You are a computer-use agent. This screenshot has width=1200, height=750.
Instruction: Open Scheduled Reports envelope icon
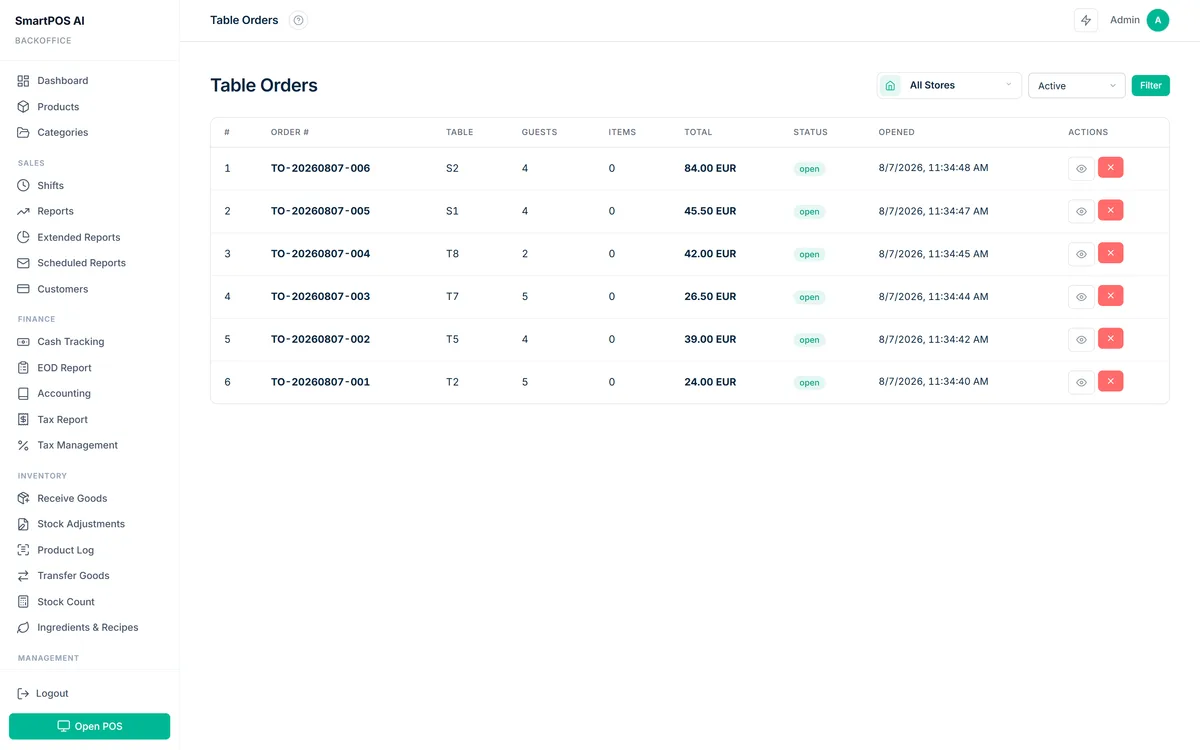click(x=23, y=264)
